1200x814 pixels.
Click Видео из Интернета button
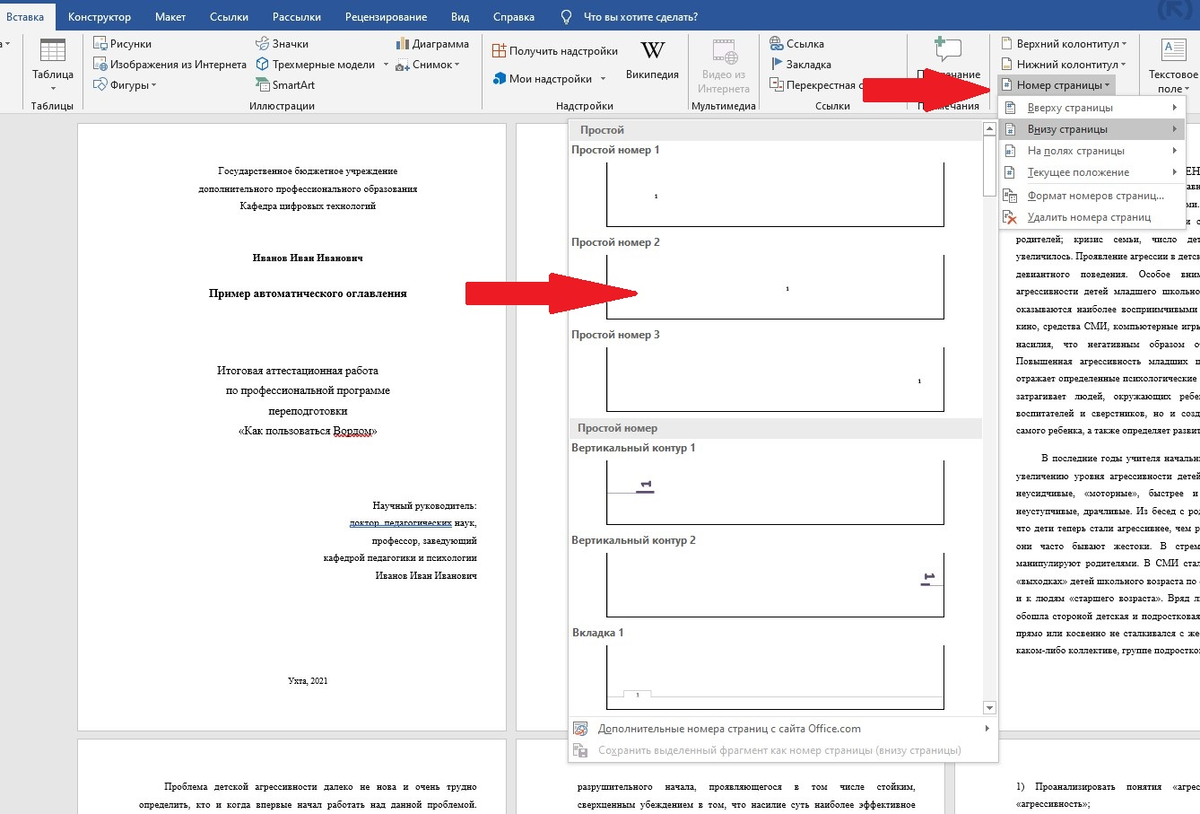click(x=724, y=65)
